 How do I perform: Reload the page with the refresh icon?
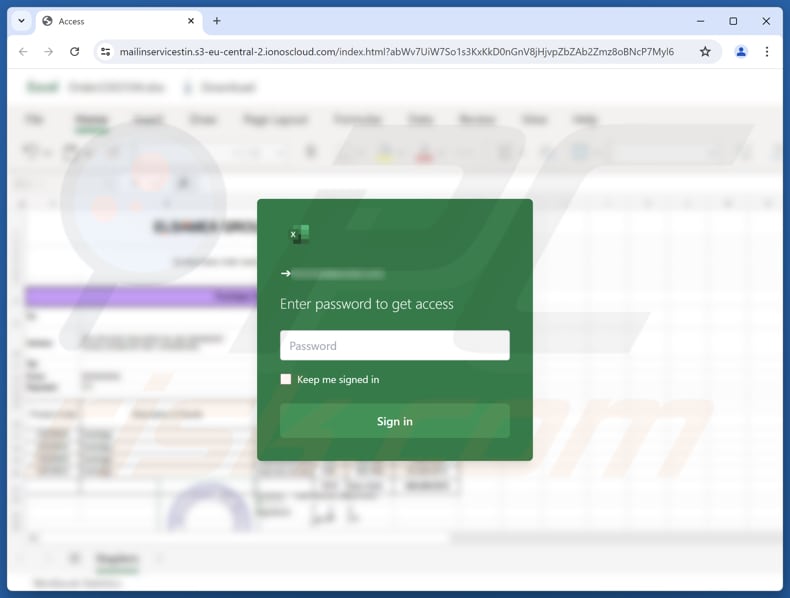coord(75,51)
